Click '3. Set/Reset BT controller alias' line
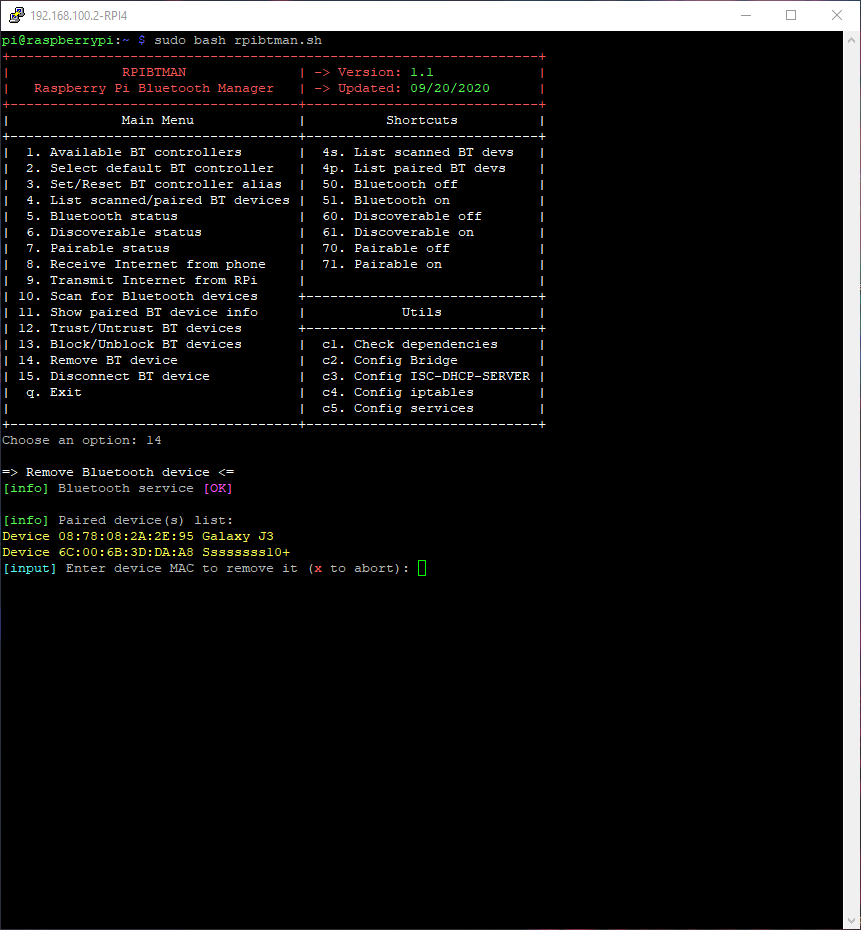Viewport: 861px width, 930px height. pyautogui.click(x=154, y=184)
